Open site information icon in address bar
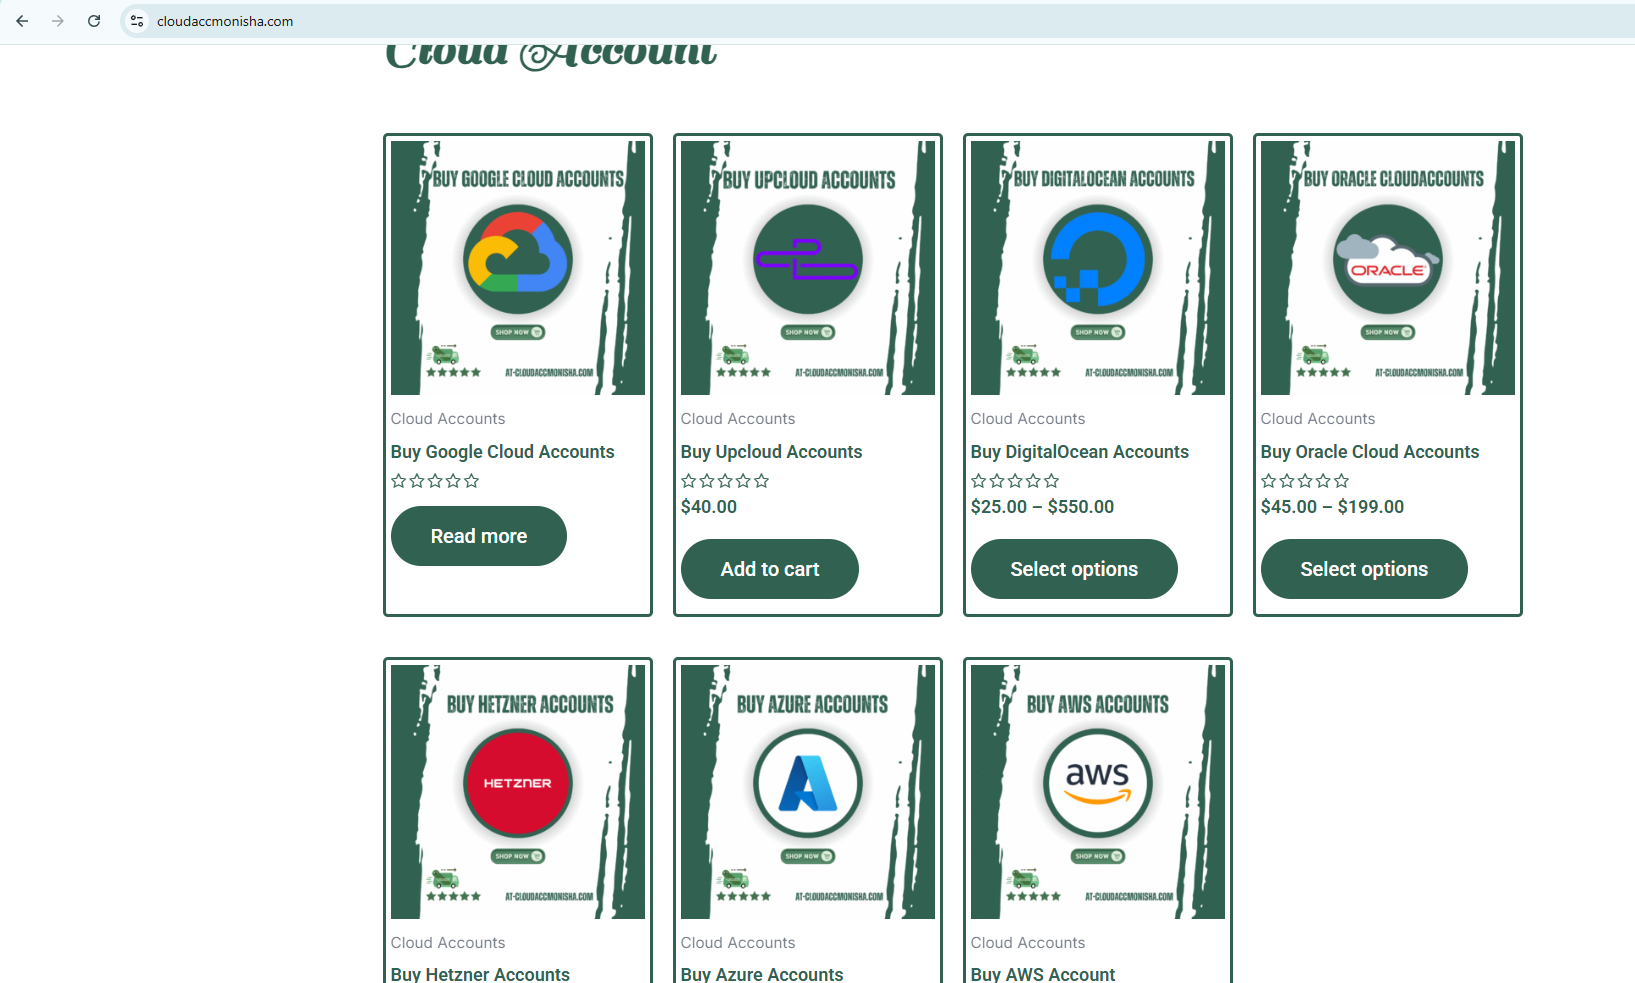 tap(137, 21)
